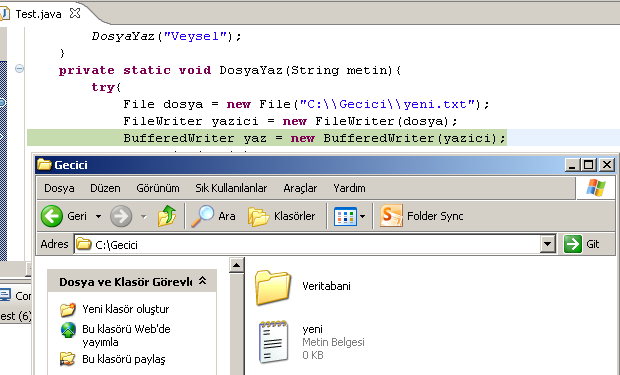Click the Back (Geri) arrow icon
The width and height of the screenshot is (620, 375).
pyautogui.click(x=52, y=216)
